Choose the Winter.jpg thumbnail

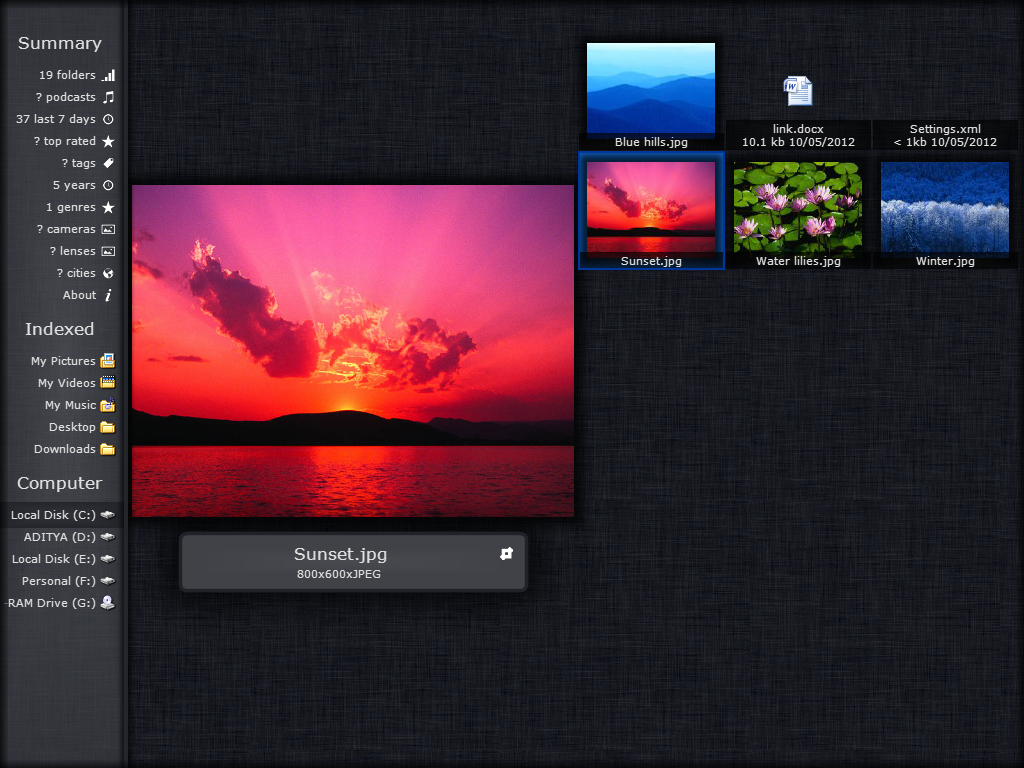(945, 207)
